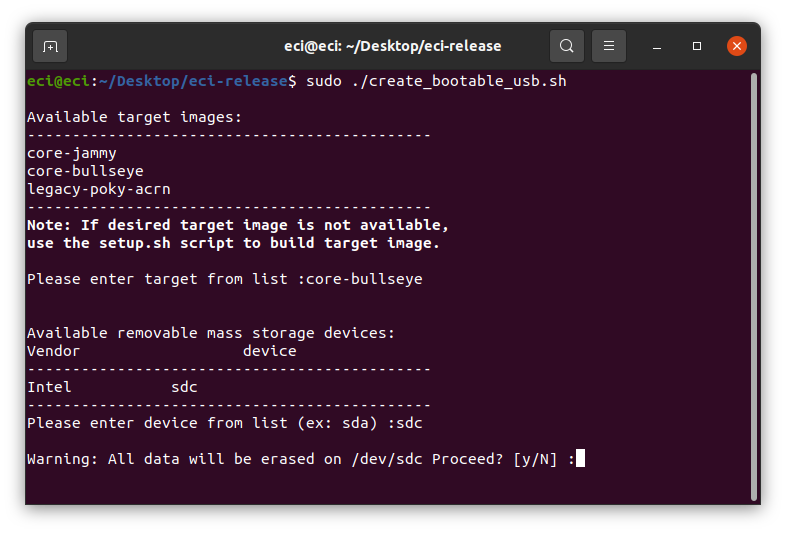Click the eci@eci prompt text
786x533 pixels.
click(58, 81)
